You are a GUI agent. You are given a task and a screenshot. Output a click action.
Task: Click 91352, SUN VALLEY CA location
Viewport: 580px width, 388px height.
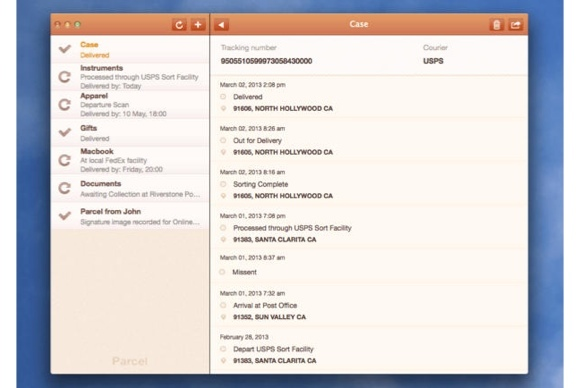click(x=269, y=317)
